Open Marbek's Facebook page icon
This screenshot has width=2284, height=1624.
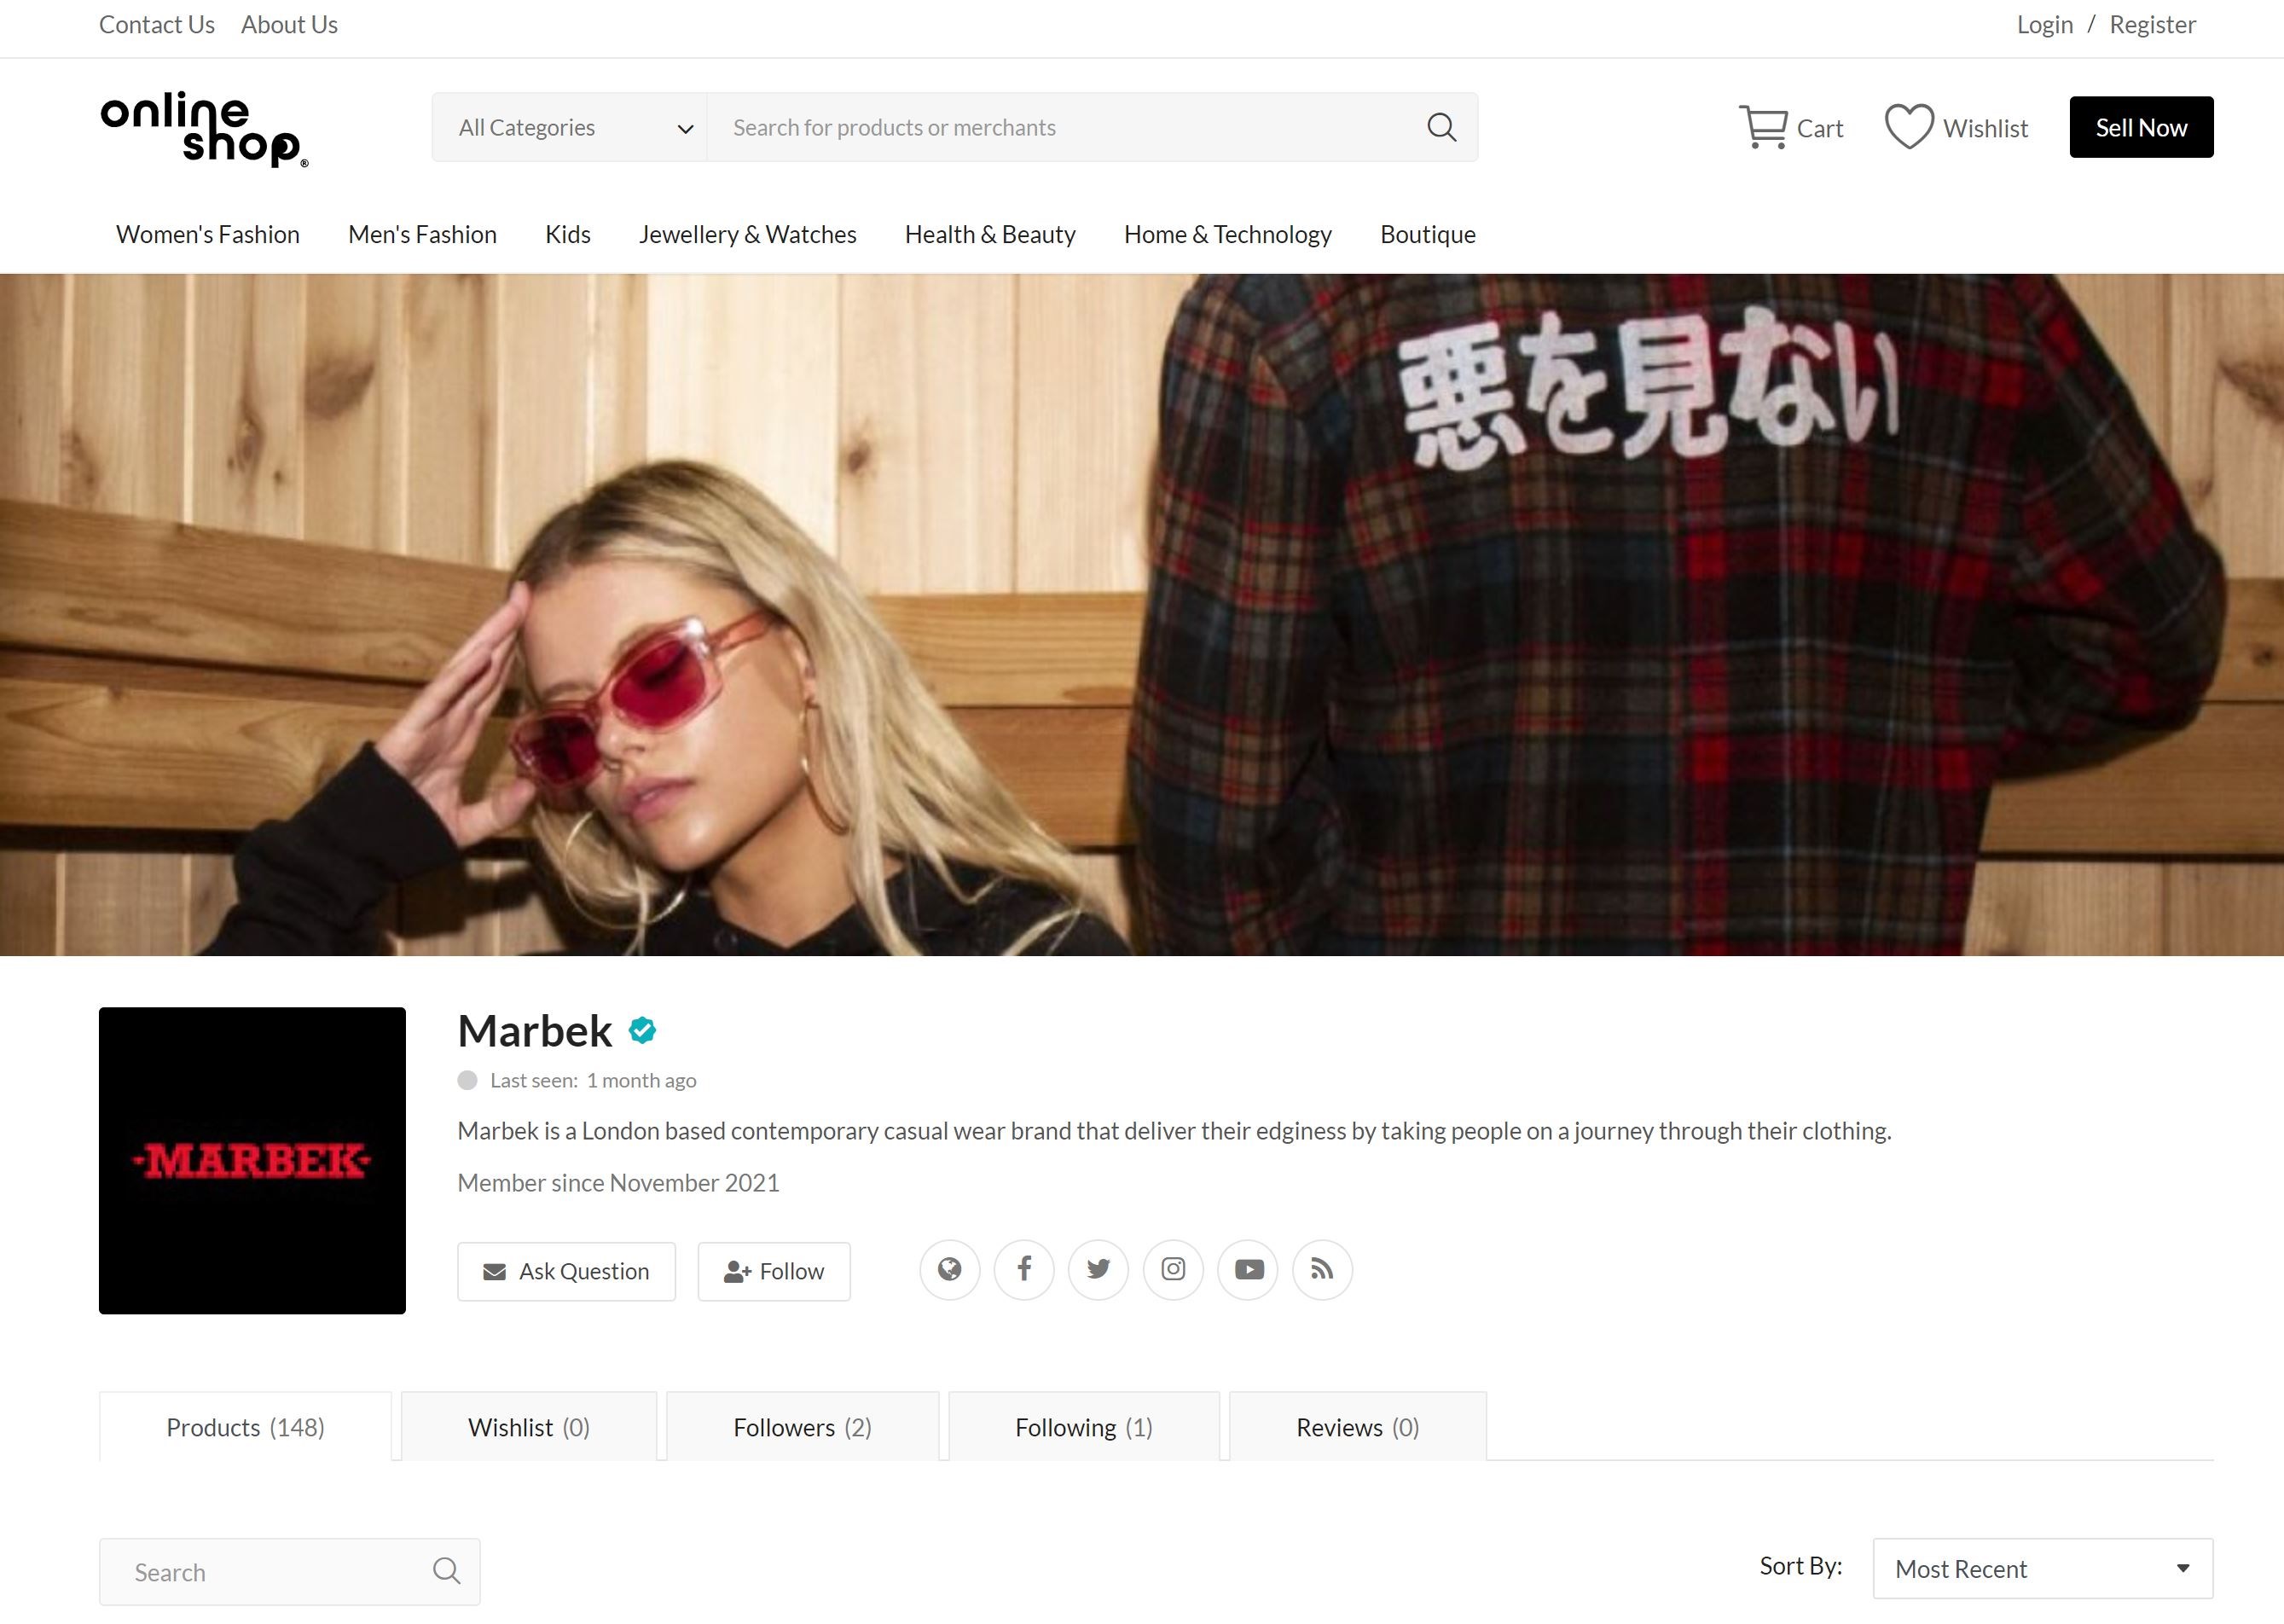(1024, 1270)
